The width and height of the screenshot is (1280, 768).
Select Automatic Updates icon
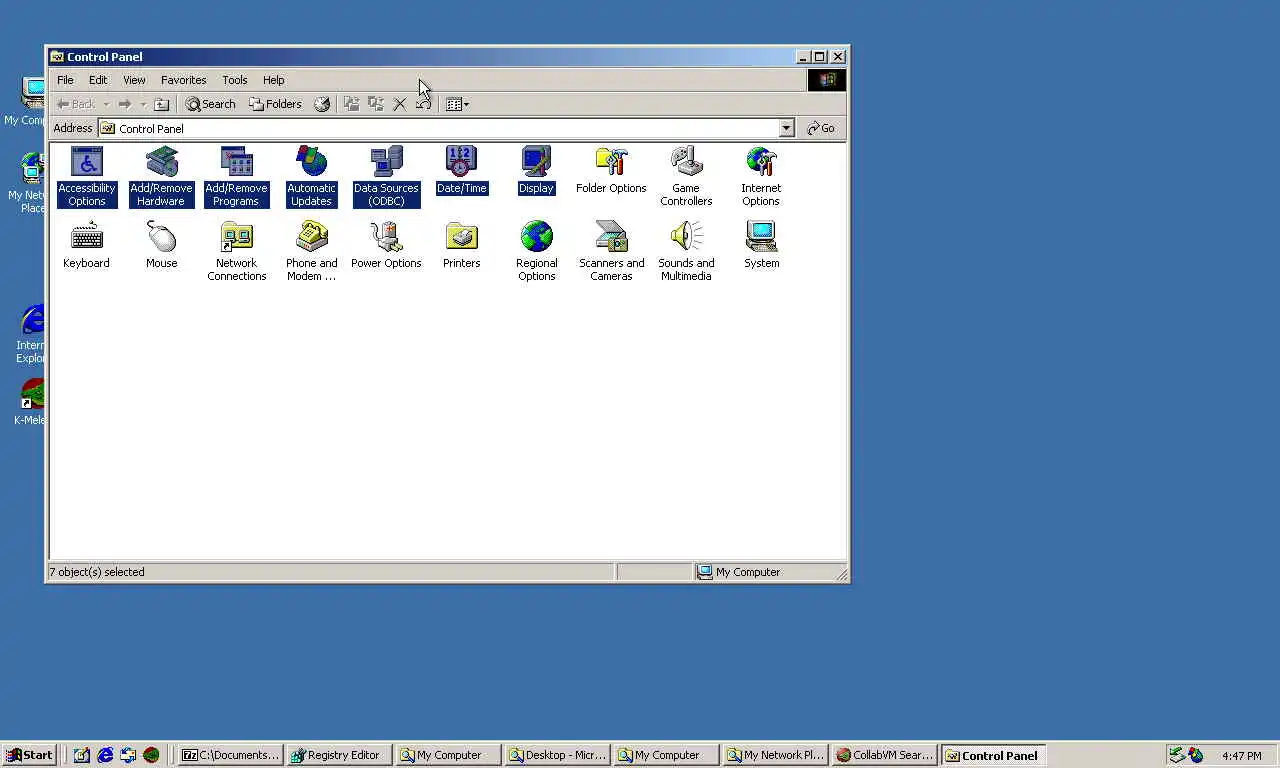click(x=311, y=177)
